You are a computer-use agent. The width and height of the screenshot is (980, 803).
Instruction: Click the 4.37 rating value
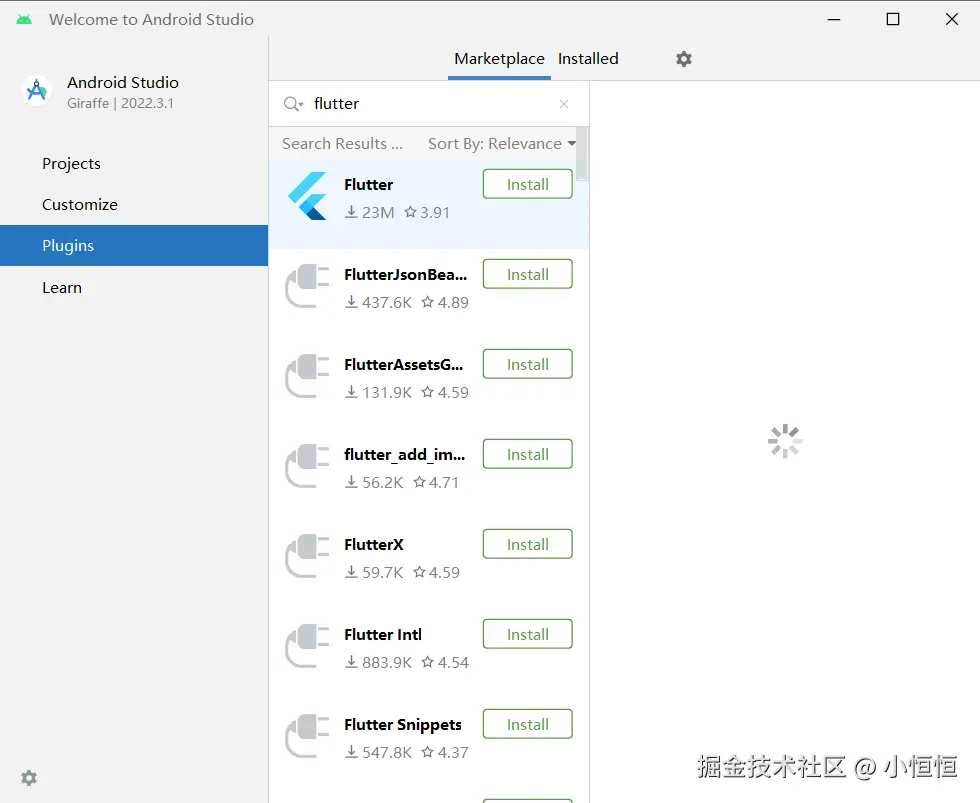coord(445,752)
